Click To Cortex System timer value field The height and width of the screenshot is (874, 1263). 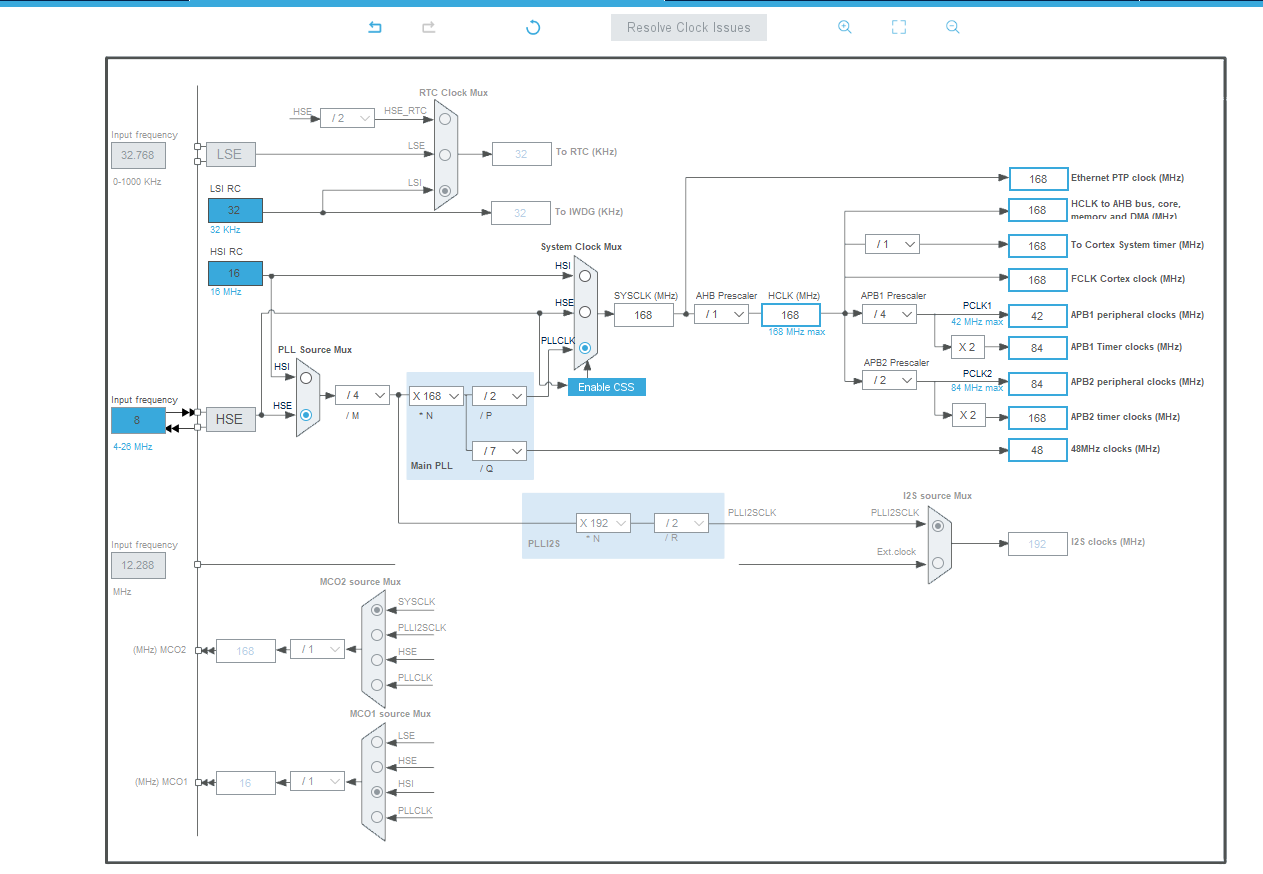[x=1038, y=246]
